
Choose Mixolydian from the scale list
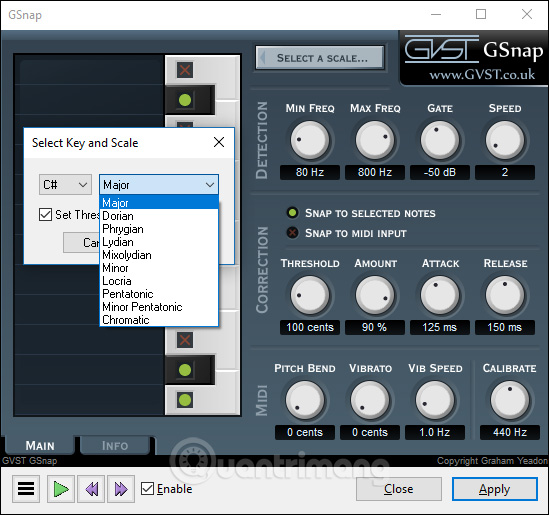coord(159,255)
